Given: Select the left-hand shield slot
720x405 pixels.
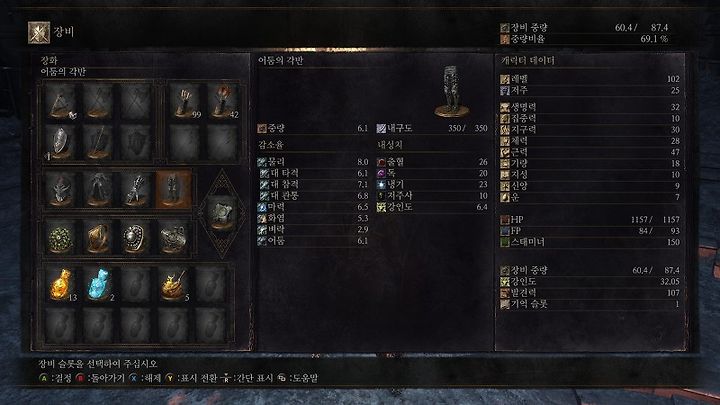Looking at the screenshot, I should coord(61,142).
